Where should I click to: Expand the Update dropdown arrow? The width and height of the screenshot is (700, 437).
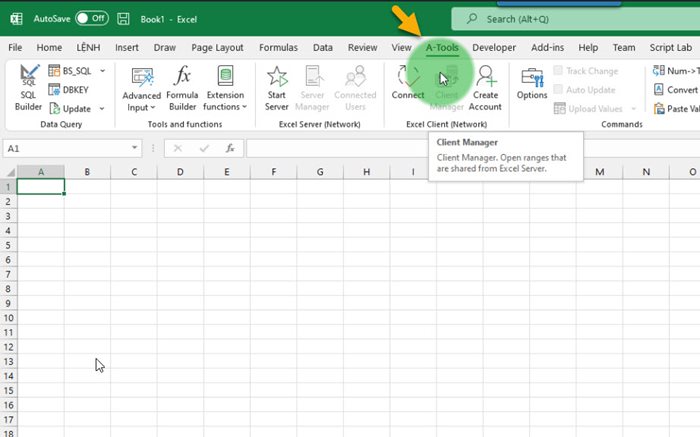102,108
